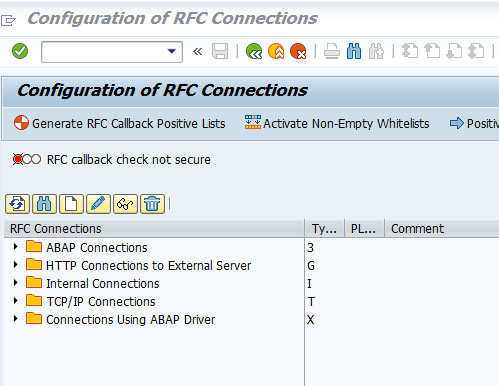Expand the ABAP Connections folder
This screenshot has height=386, width=499.
[x=15, y=247]
